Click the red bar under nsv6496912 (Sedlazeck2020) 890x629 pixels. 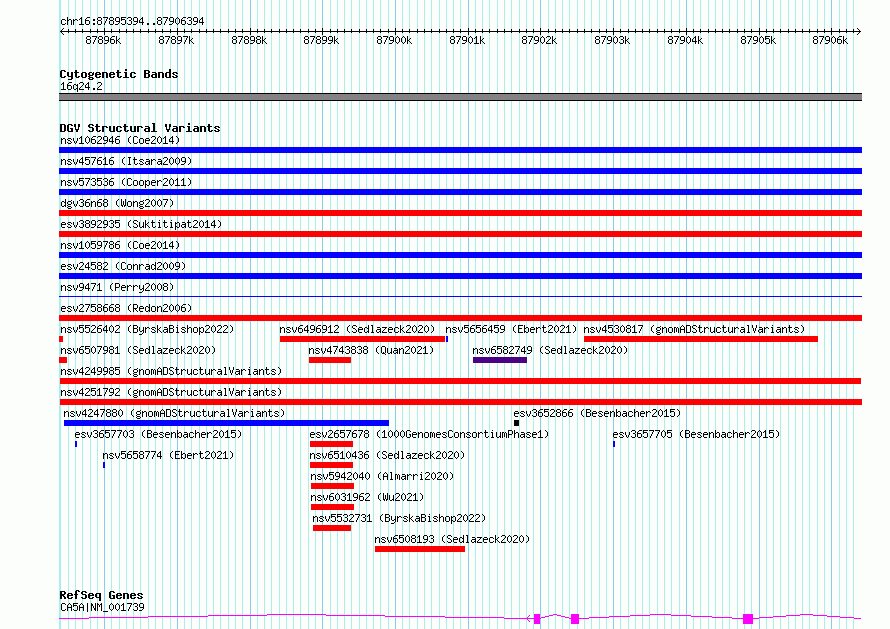[362, 339]
